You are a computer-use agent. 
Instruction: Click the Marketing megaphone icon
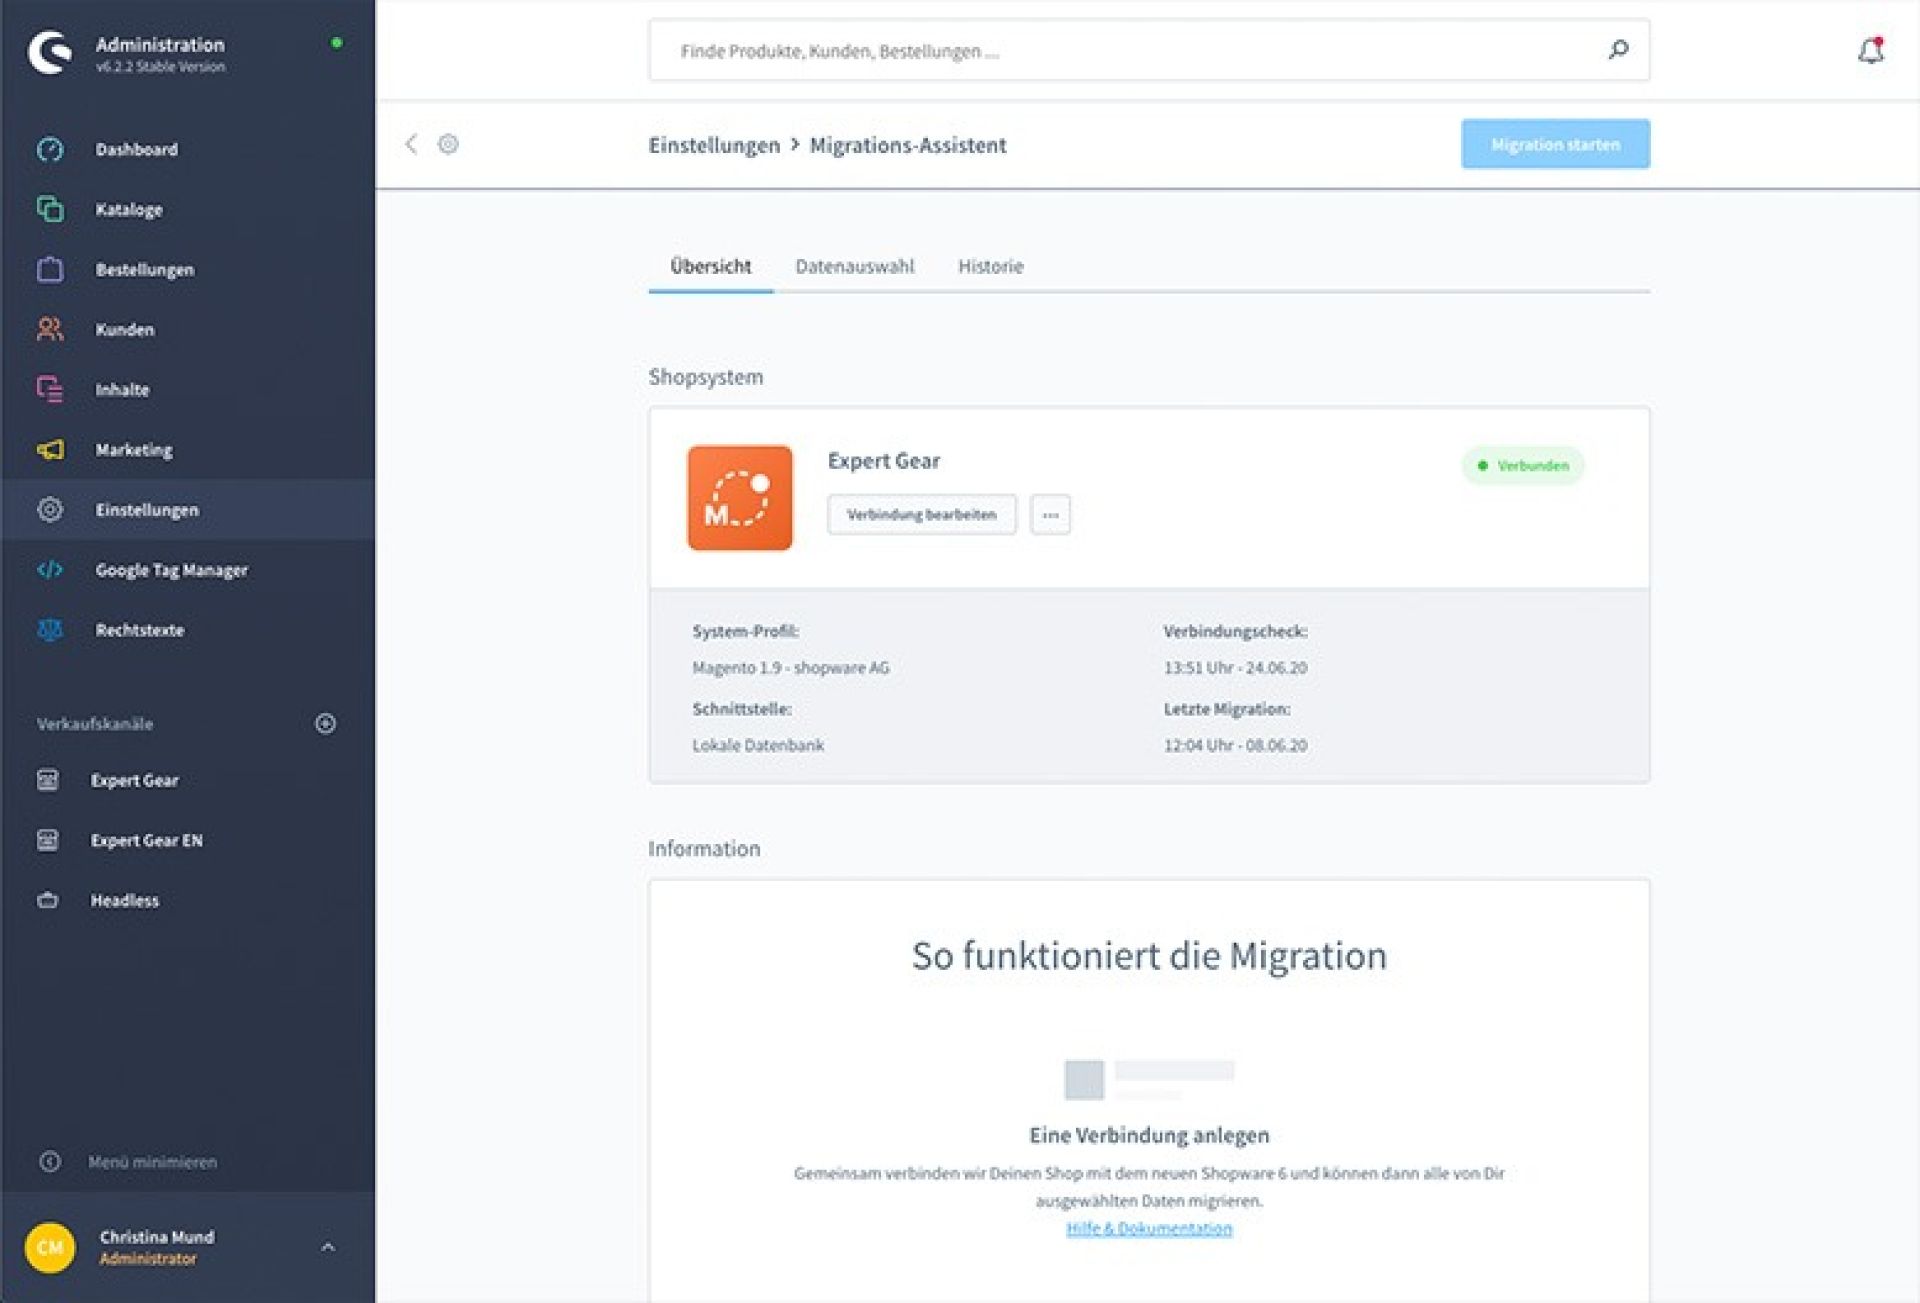tap(50, 450)
